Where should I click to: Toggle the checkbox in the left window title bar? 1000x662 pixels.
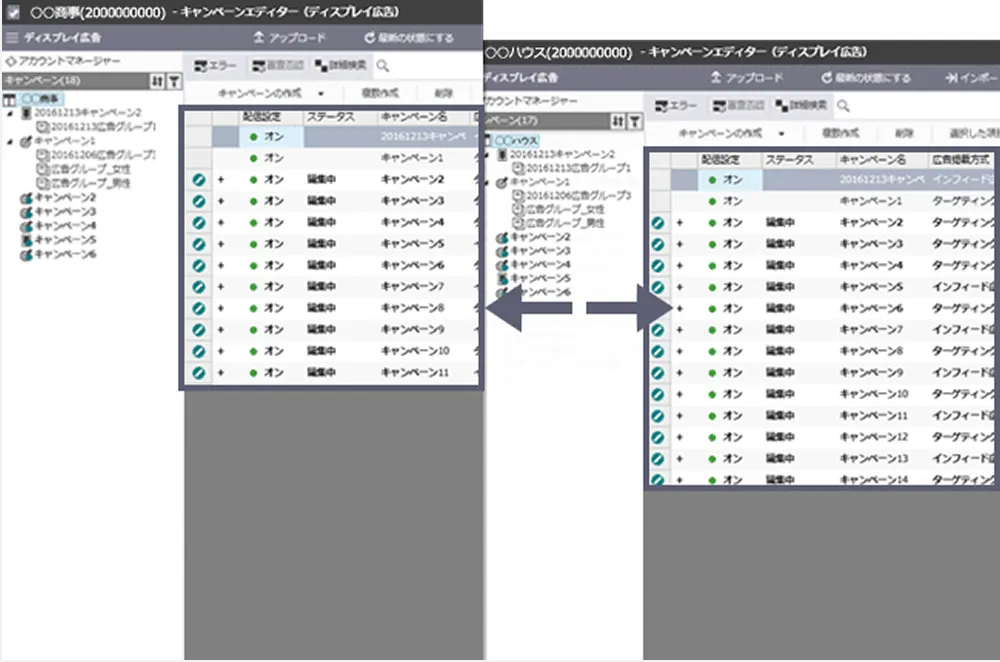click(12, 12)
